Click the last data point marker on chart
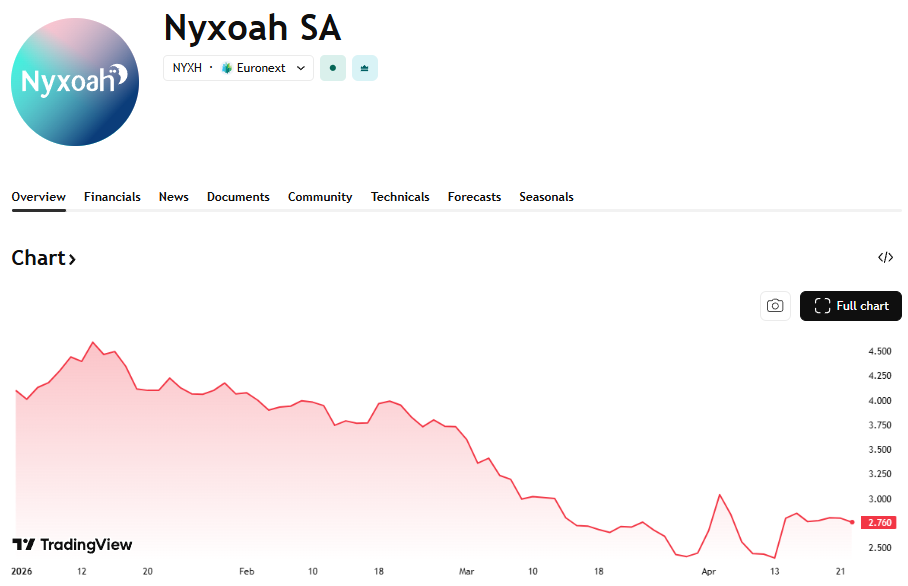908x586 pixels. pyautogui.click(x=851, y=522)
